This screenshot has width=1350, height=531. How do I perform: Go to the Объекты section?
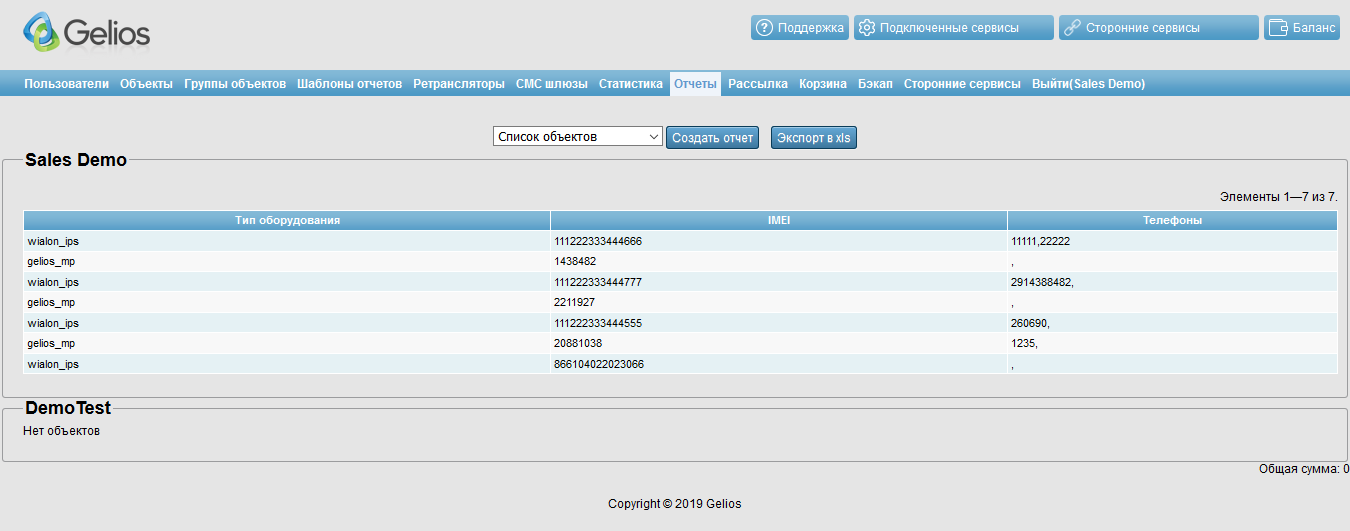point(146,84)
